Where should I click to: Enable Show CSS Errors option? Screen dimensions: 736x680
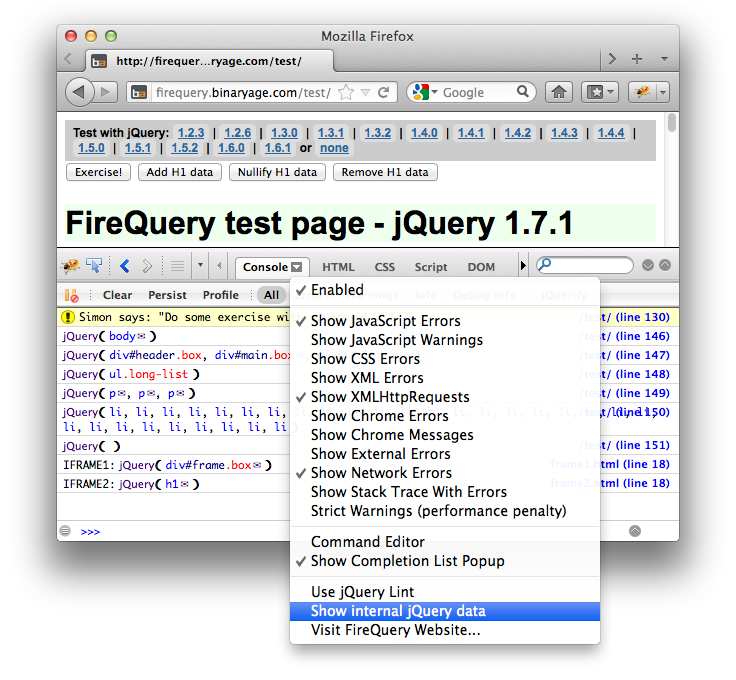(365, 359)
